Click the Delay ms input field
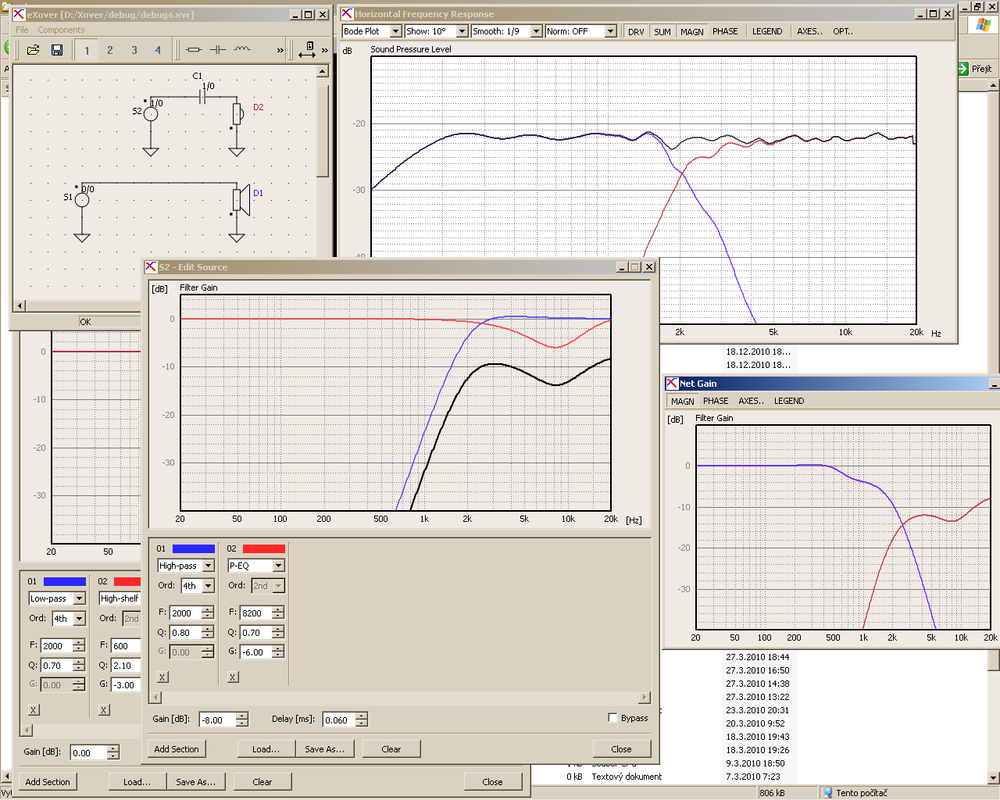The image size is (1000, 800). (339, 720)
